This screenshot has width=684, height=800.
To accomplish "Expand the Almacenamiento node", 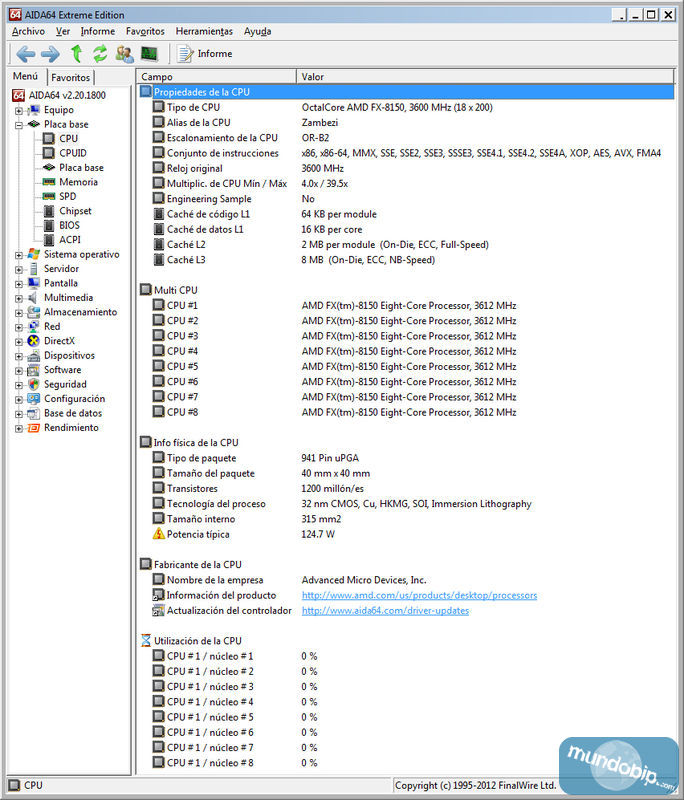I will [x=19, y=313].
